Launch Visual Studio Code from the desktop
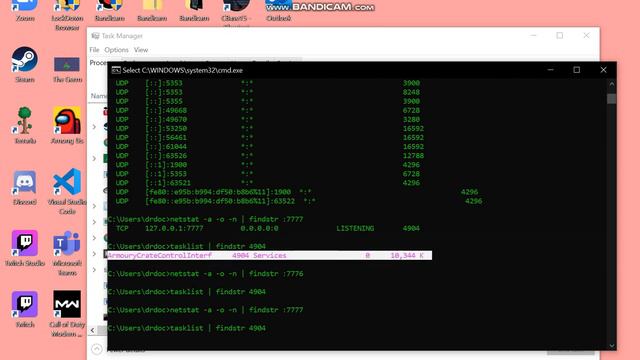640x360 pixels. [67, 192]
